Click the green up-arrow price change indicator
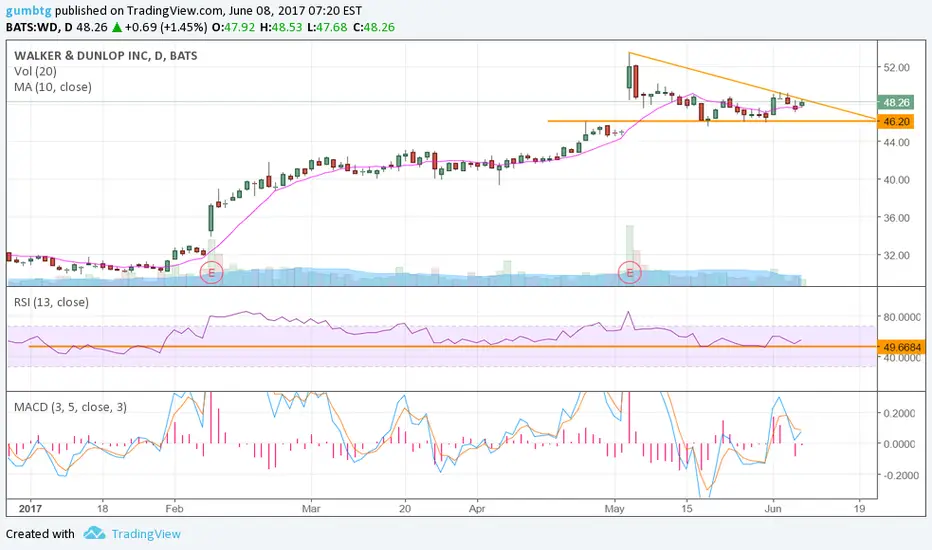 pyautogui.click(x=117, y=27)
